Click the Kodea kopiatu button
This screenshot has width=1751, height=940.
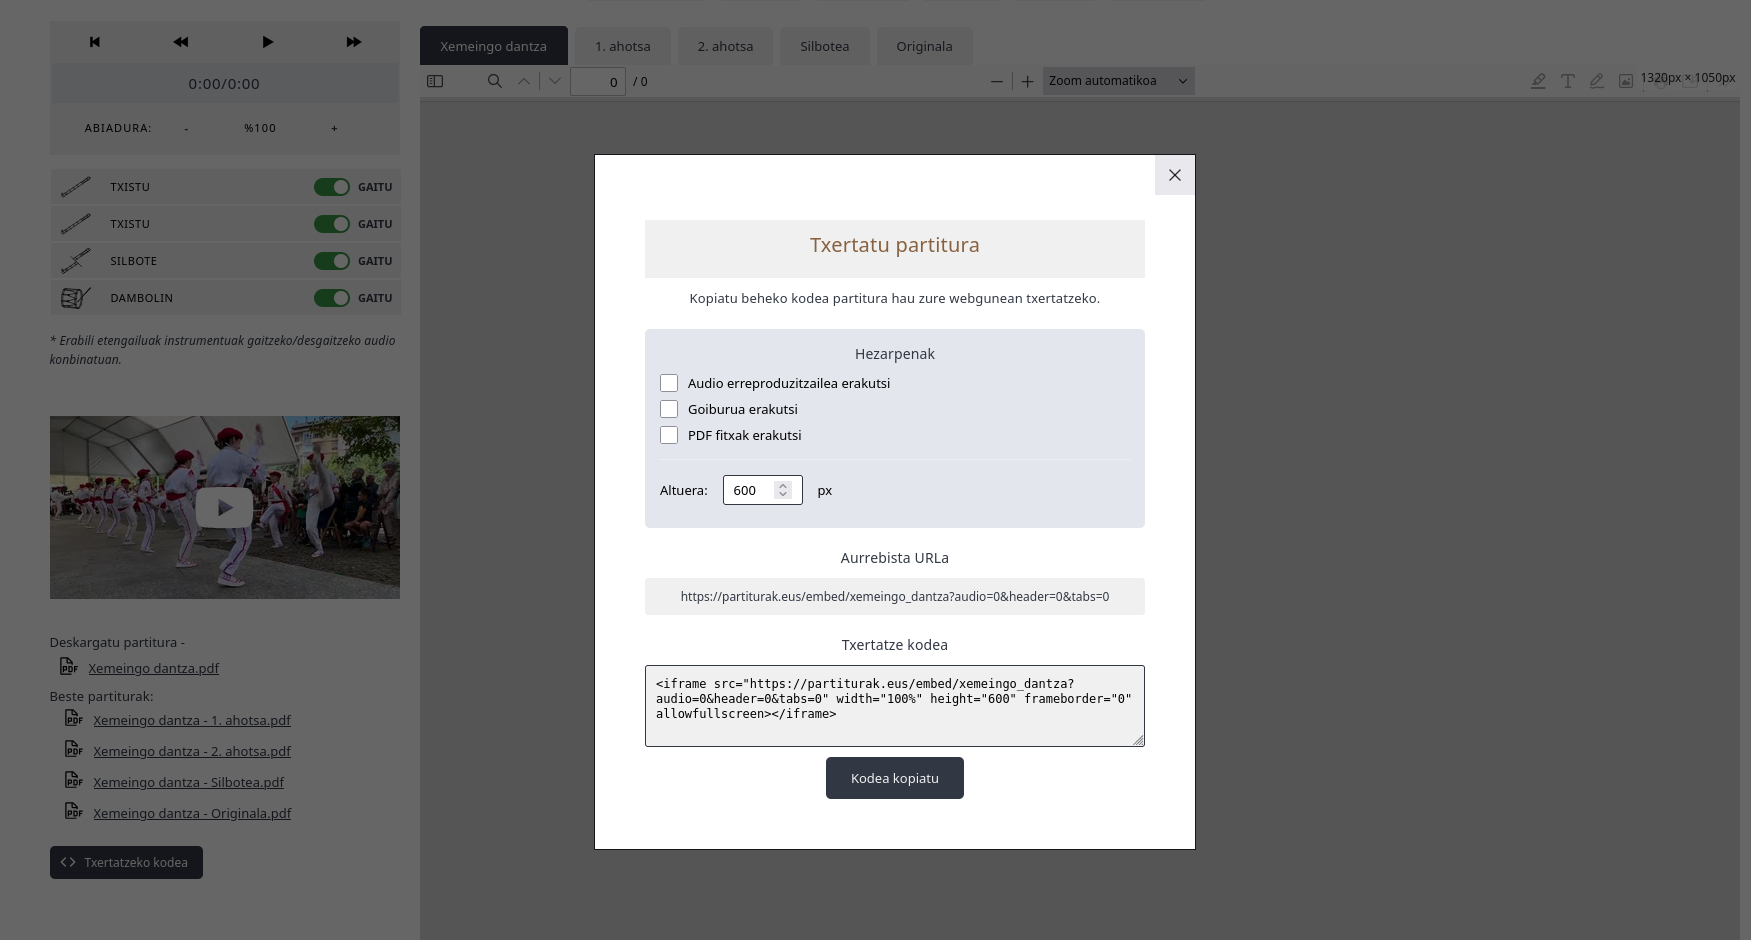[894, 778]
